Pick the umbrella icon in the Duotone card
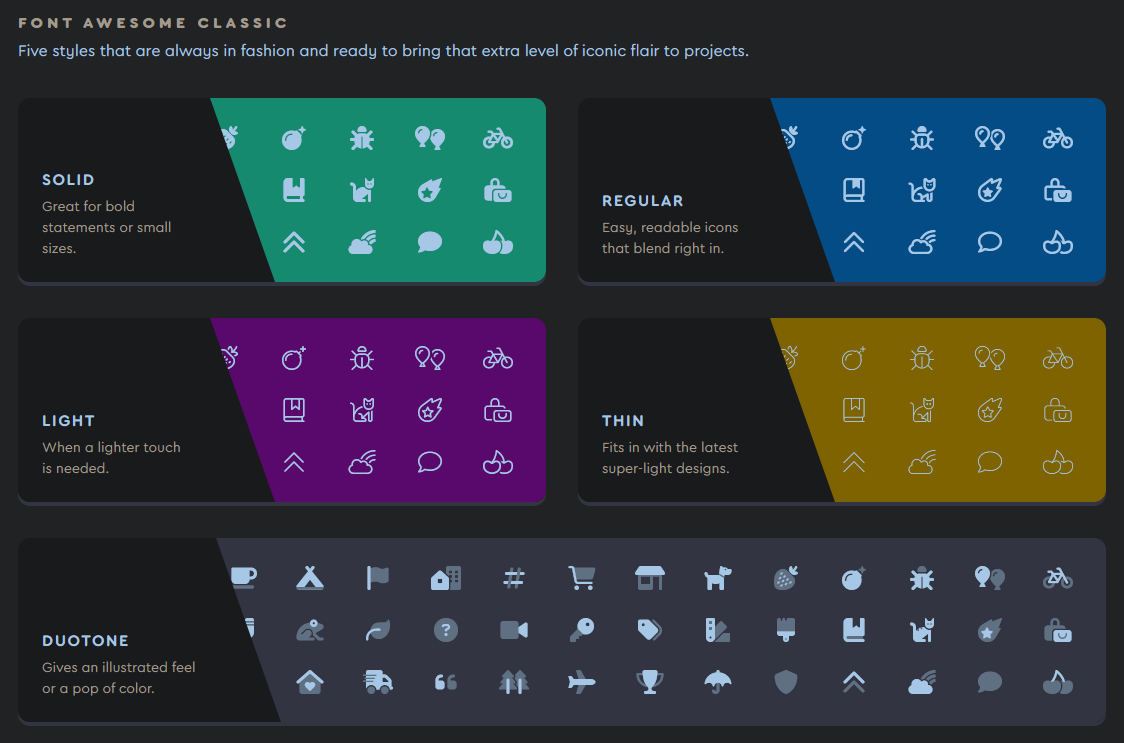This screenshot has height=743, width=1124. click(x=717, y=682)
